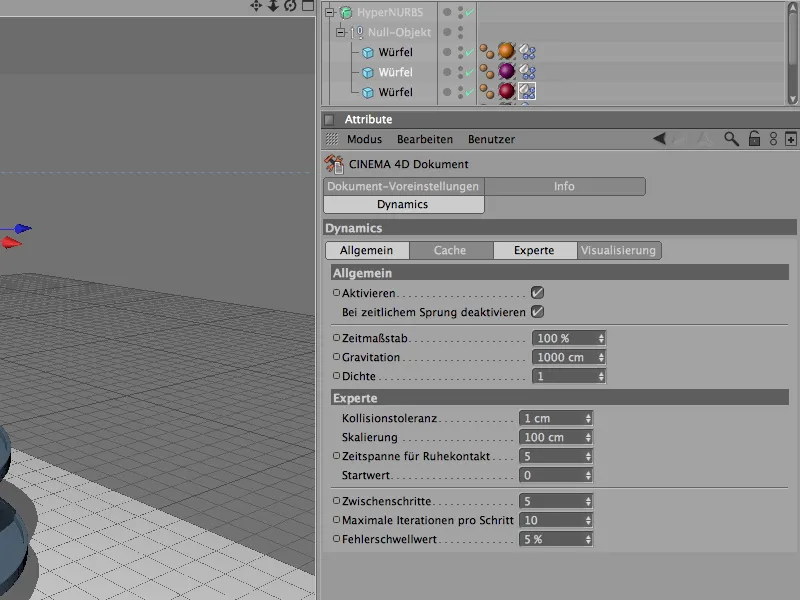Toggle Bei zeitlichem Sprung deaktivieren checkbox

coord(537,312)
